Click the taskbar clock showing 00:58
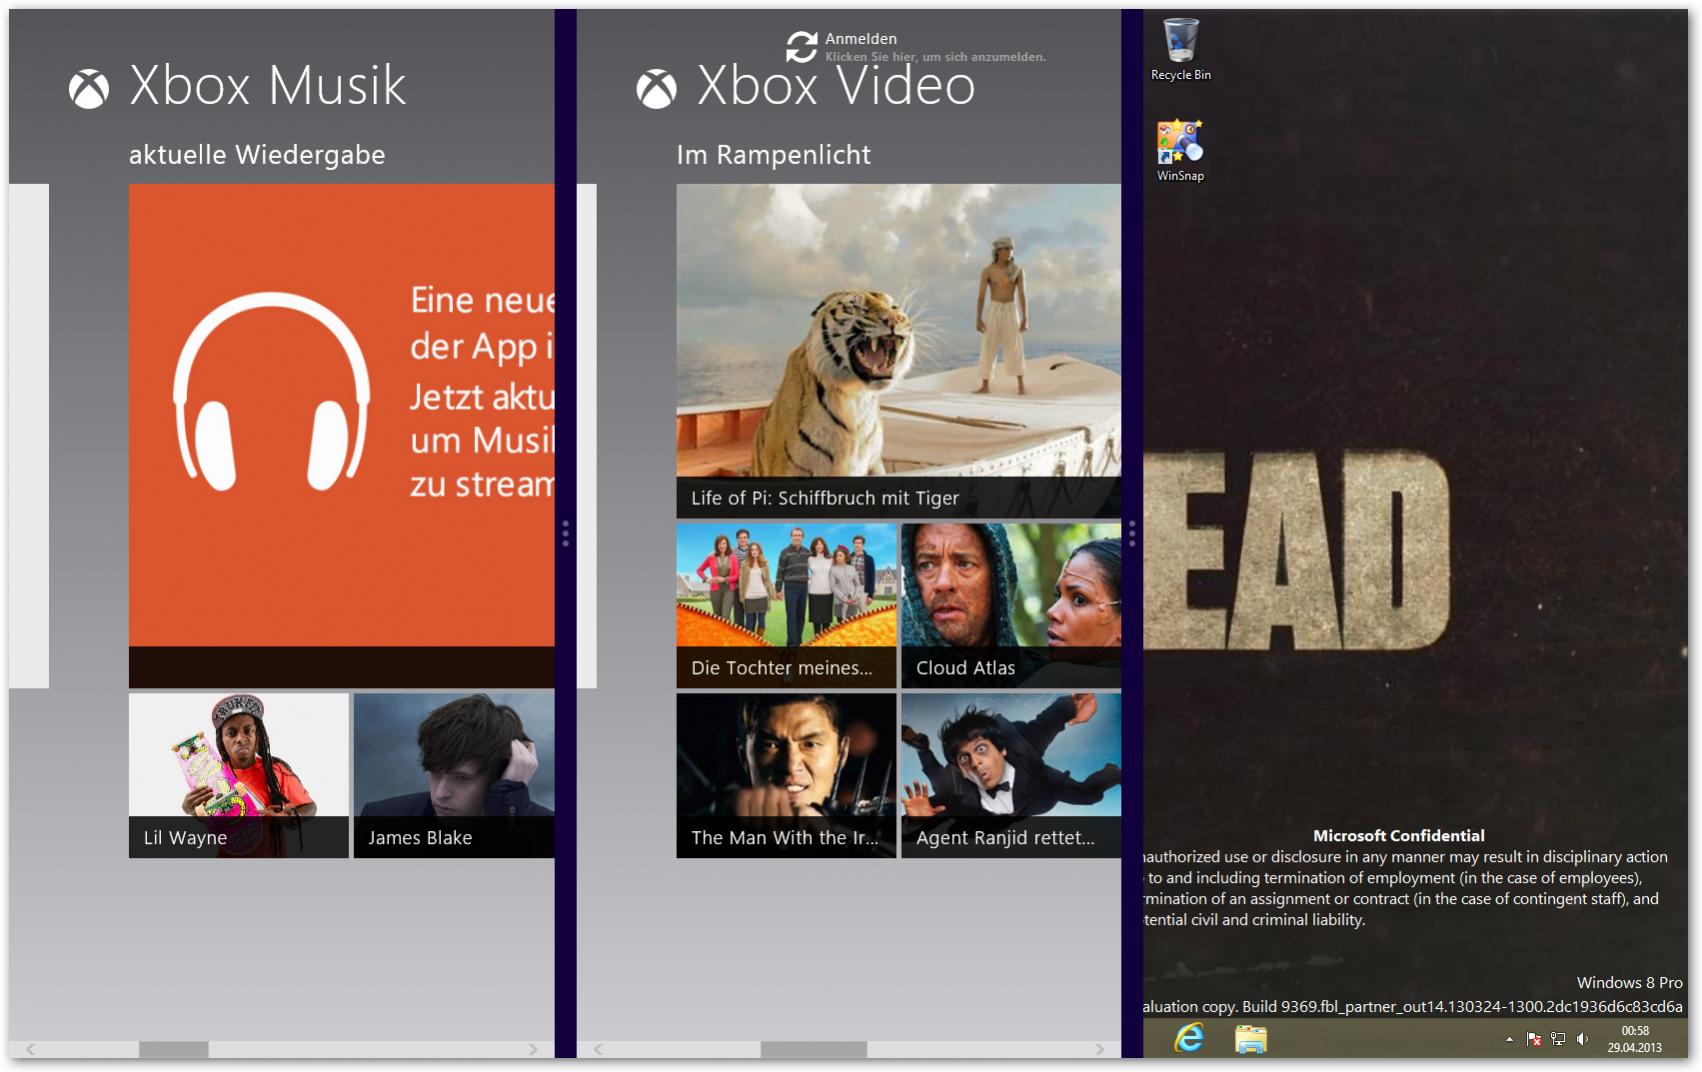 coord(1635,1031)
